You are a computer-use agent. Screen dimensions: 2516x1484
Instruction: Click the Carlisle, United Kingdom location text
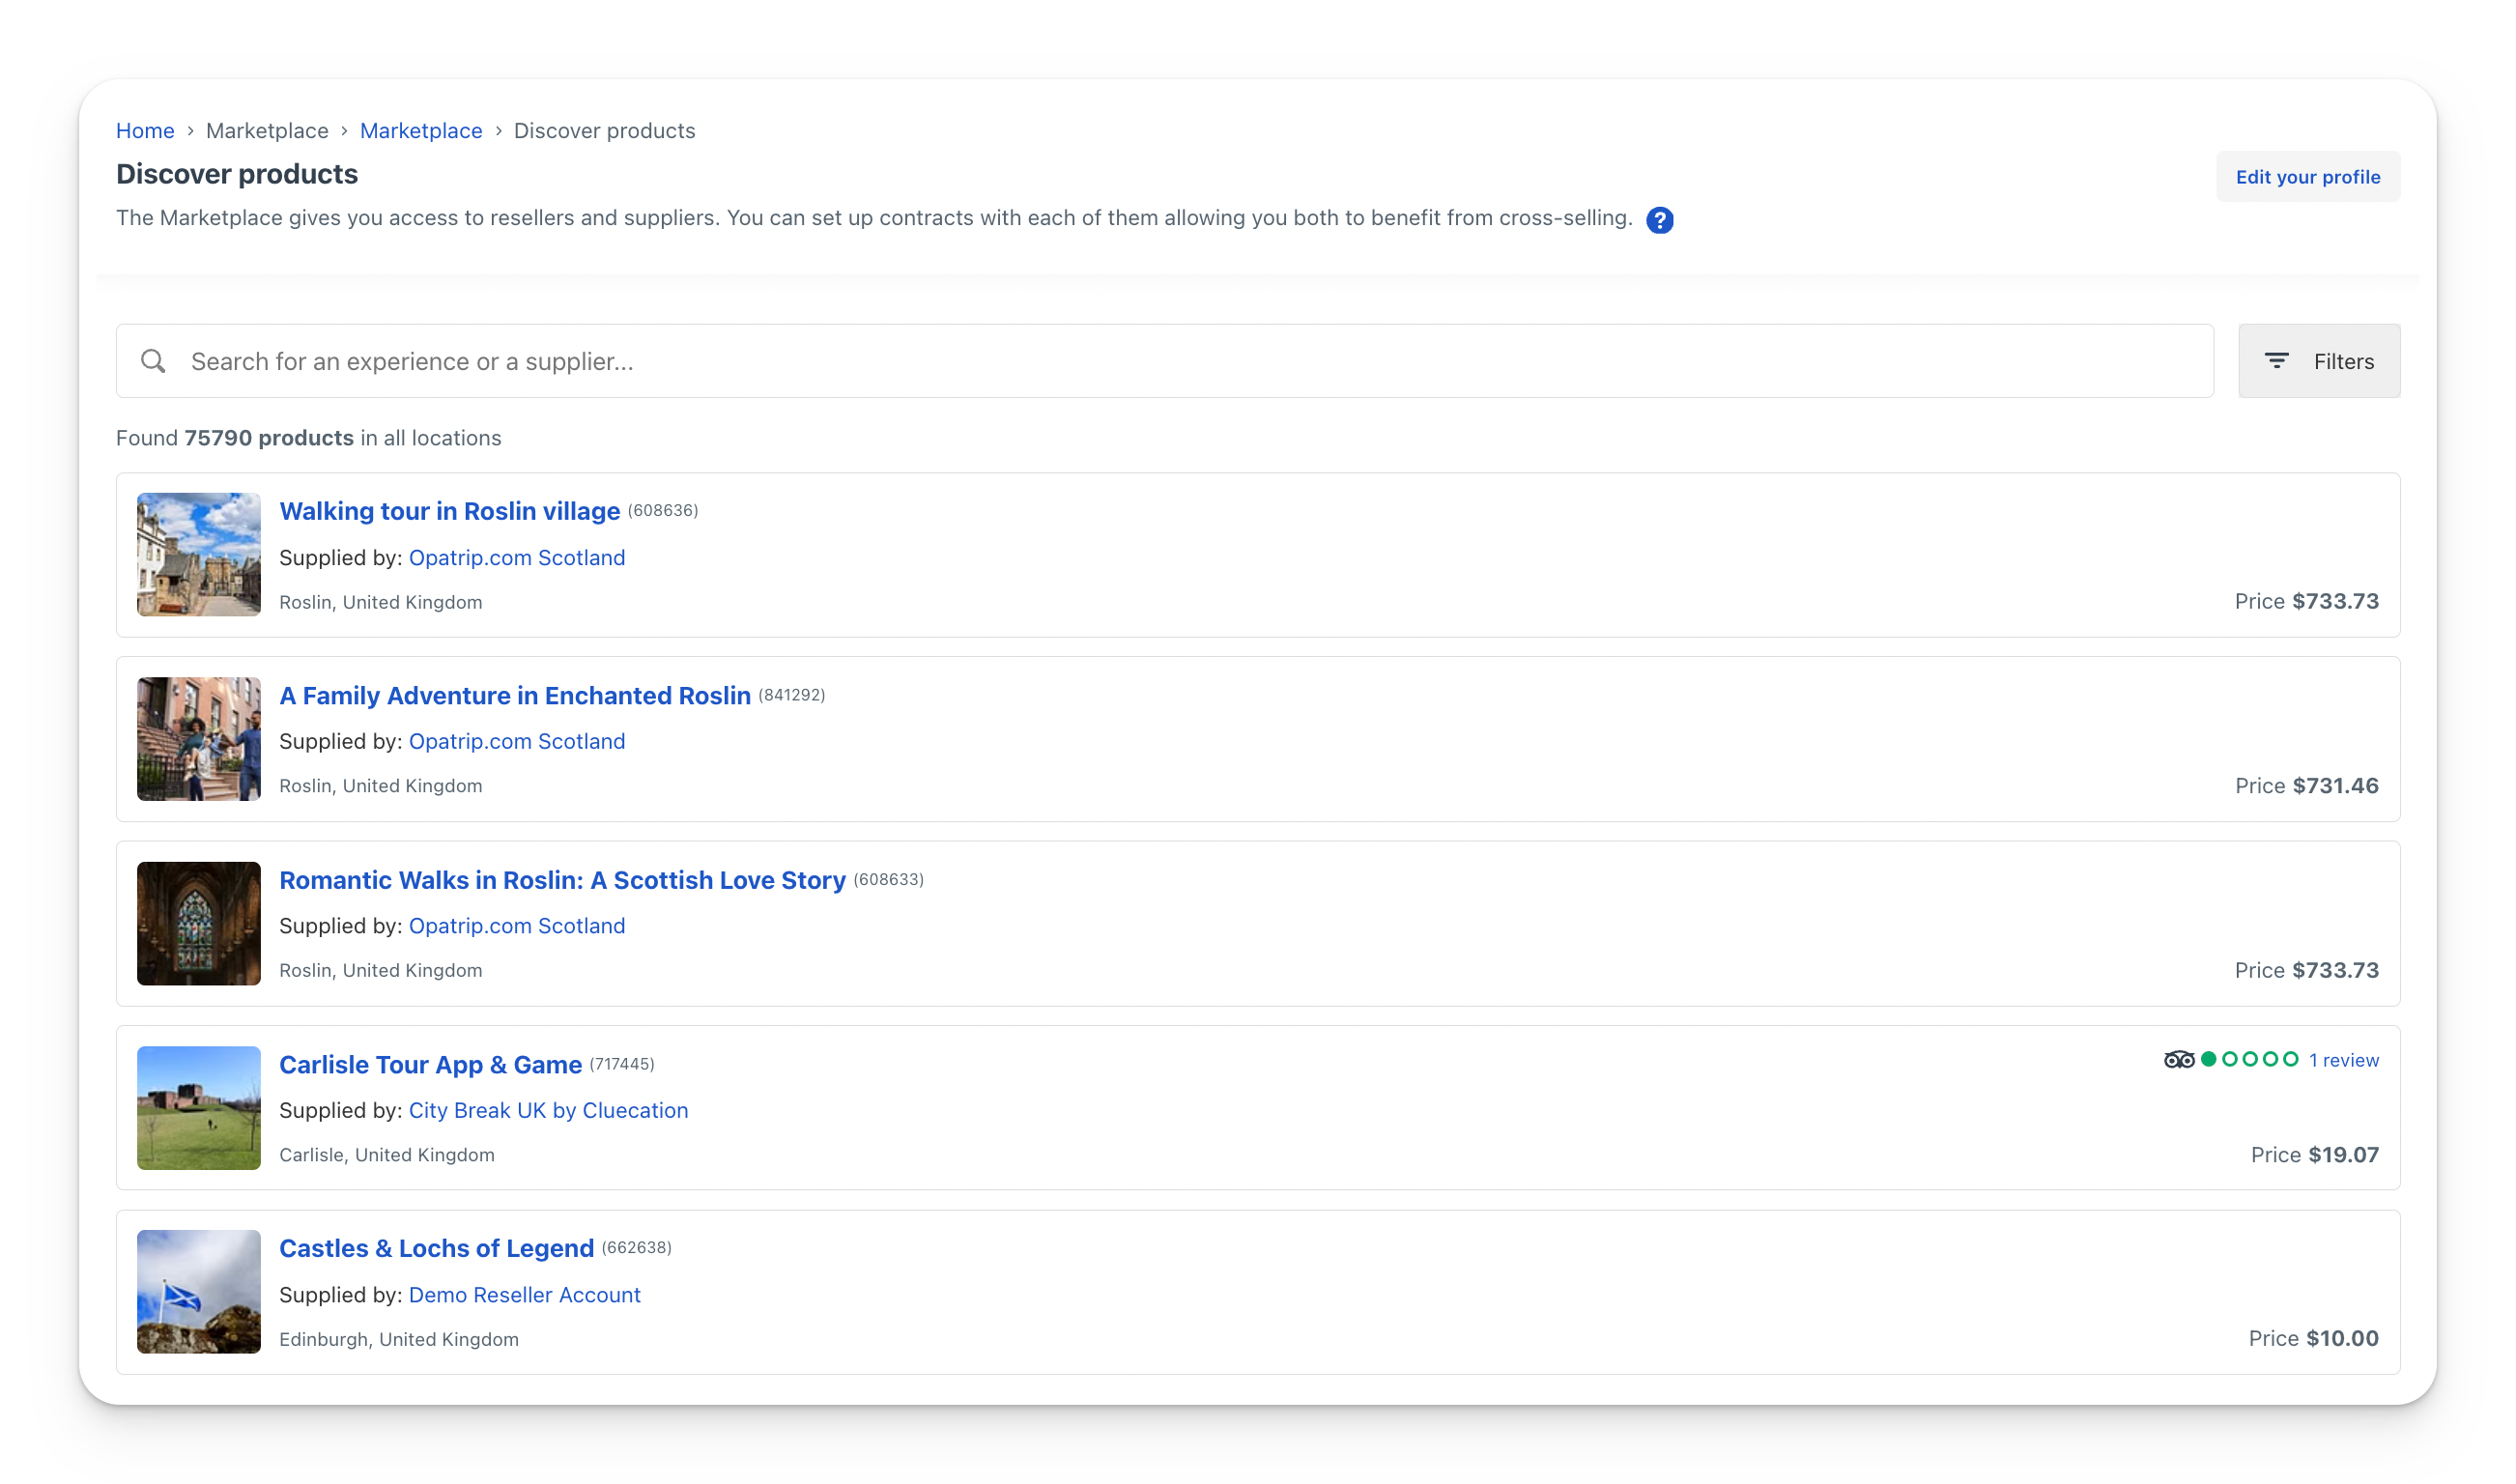[387, 1155]
